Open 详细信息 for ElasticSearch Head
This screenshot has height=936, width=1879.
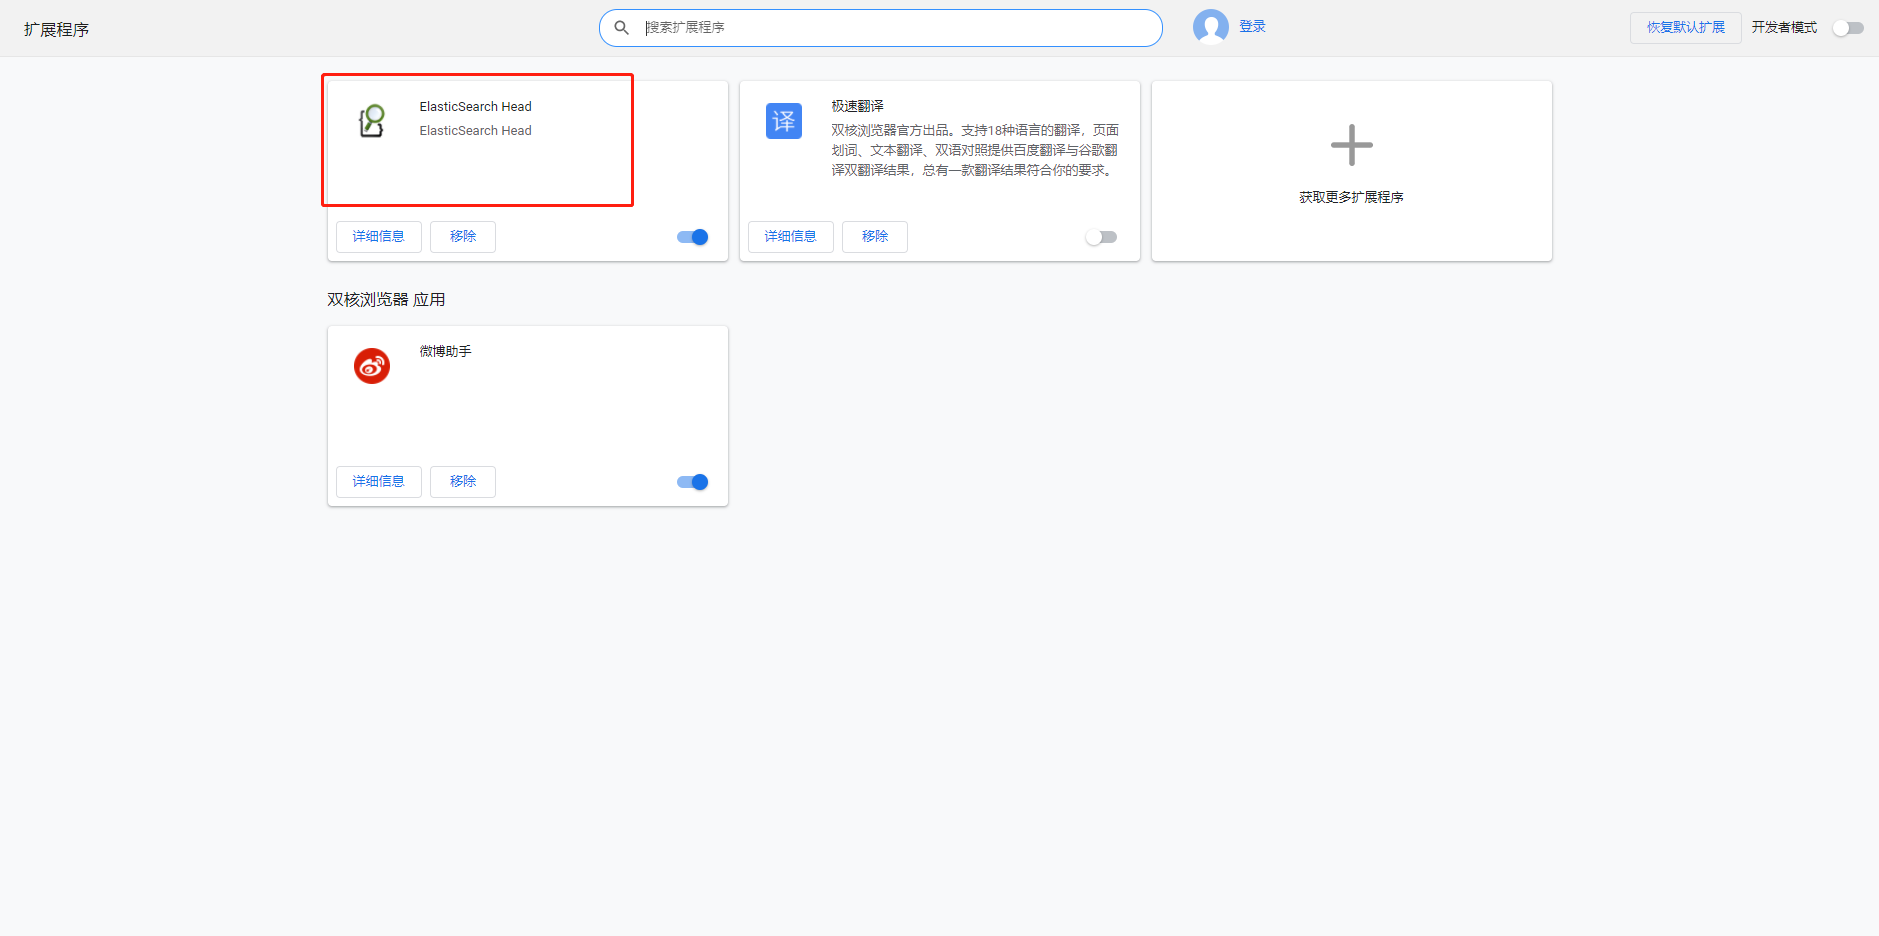click(x=379, y=237)
